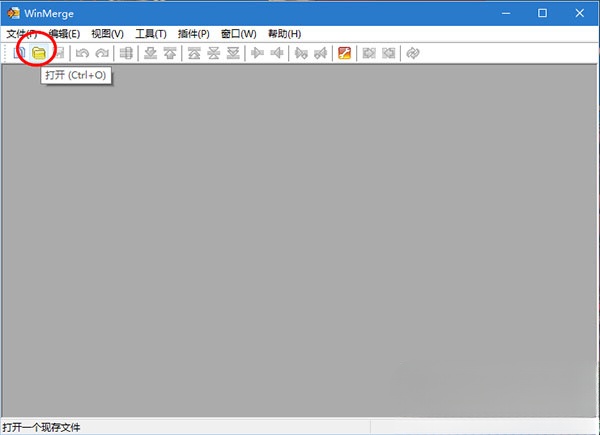600x435 pixels.
Task: Open the 窗口(W) menu
Action: pyautogui.click(x=238, y=33)
